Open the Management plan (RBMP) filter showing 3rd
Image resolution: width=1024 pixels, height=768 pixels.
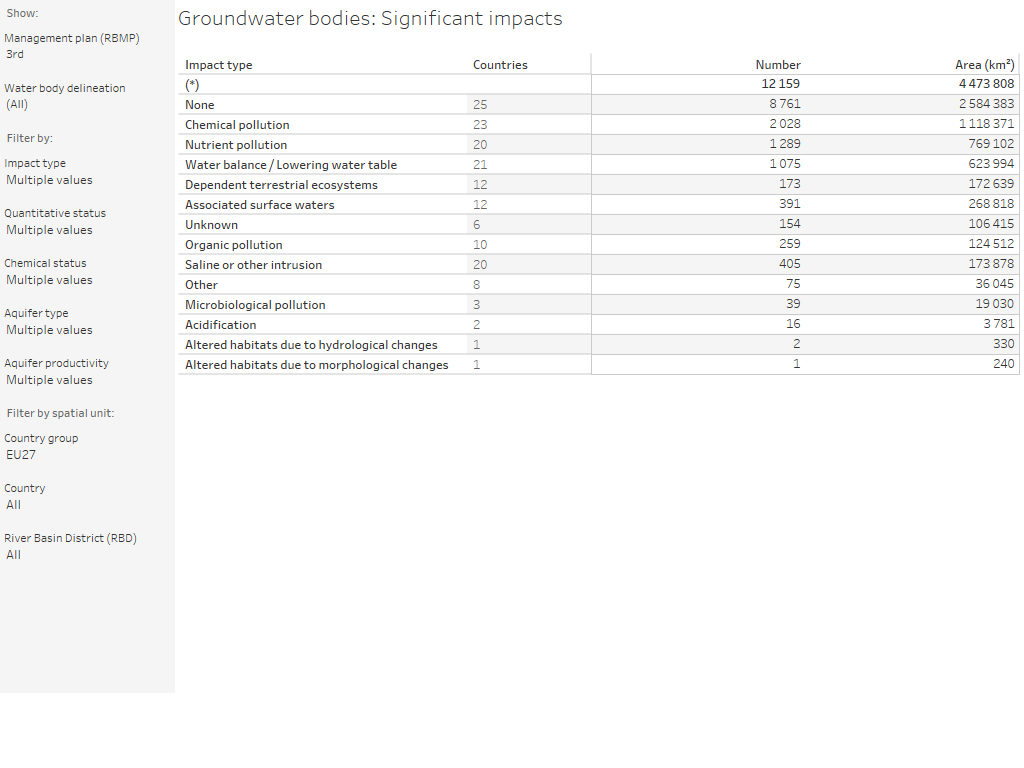pyautogui.click(x=14, y=54)
